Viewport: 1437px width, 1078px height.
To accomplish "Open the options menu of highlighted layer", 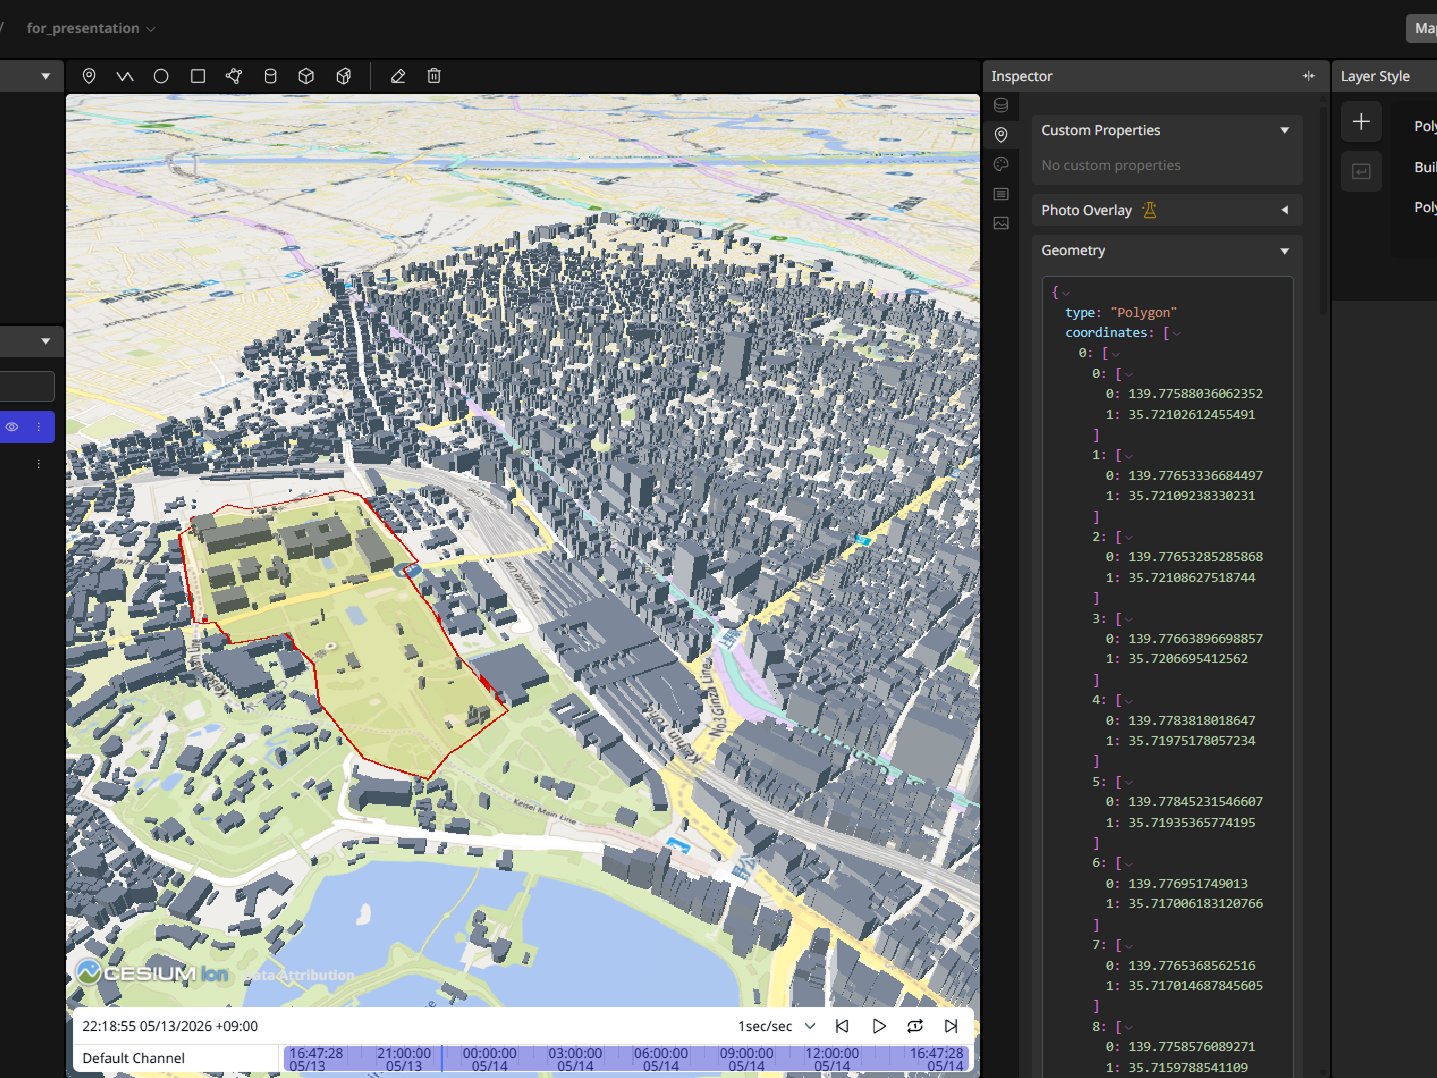I will tap(39, 427).
